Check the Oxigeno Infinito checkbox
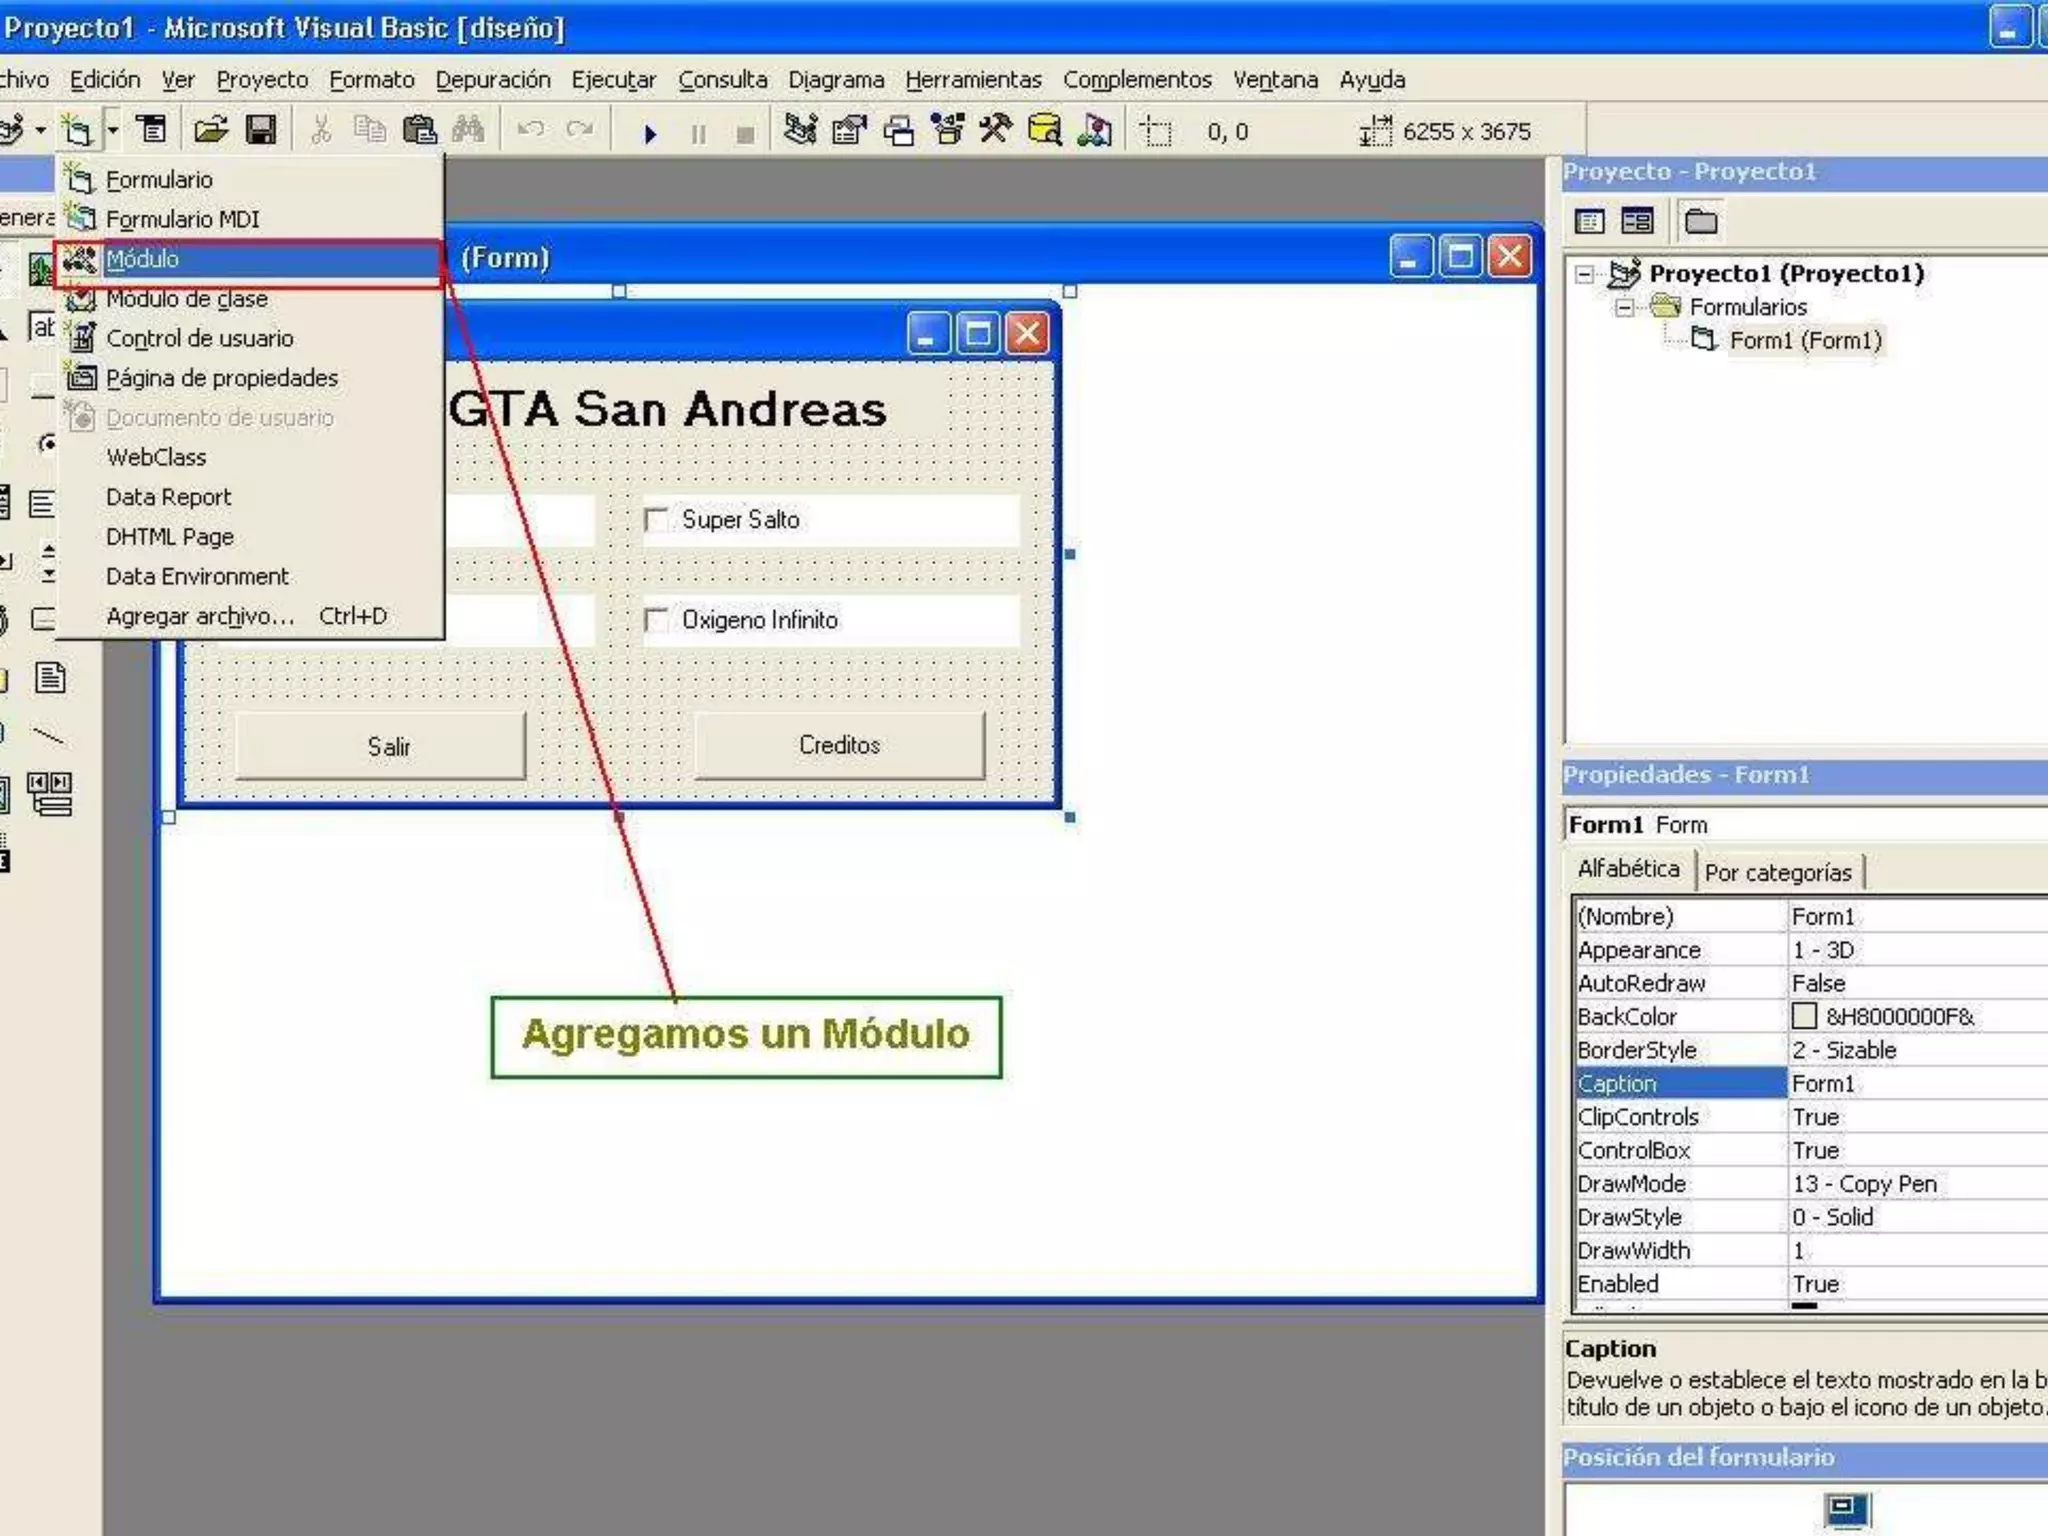 click(657, 620)
